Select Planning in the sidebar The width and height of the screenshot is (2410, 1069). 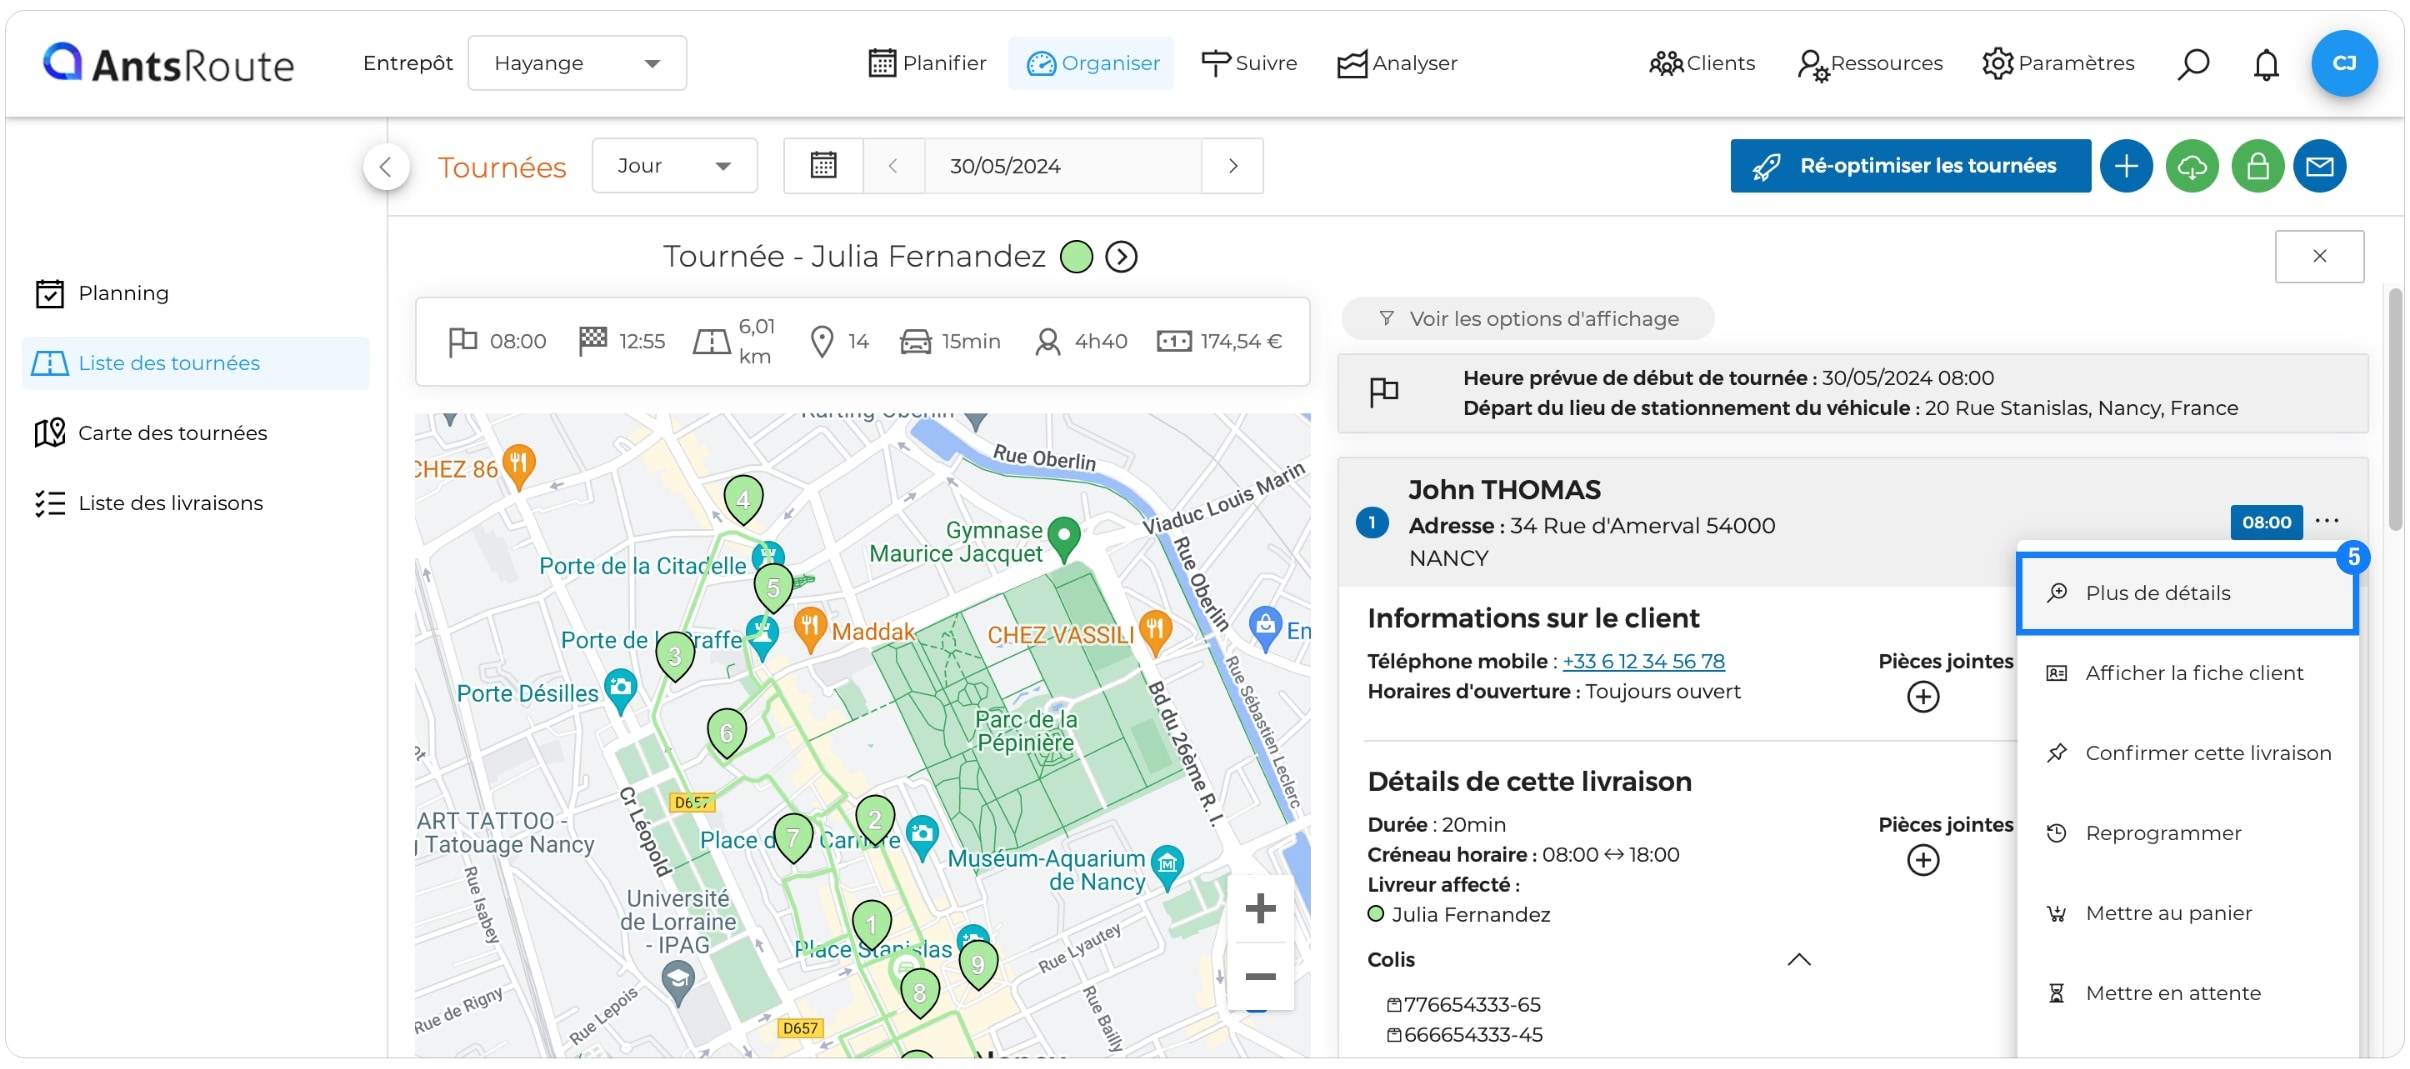click(196, 293)
